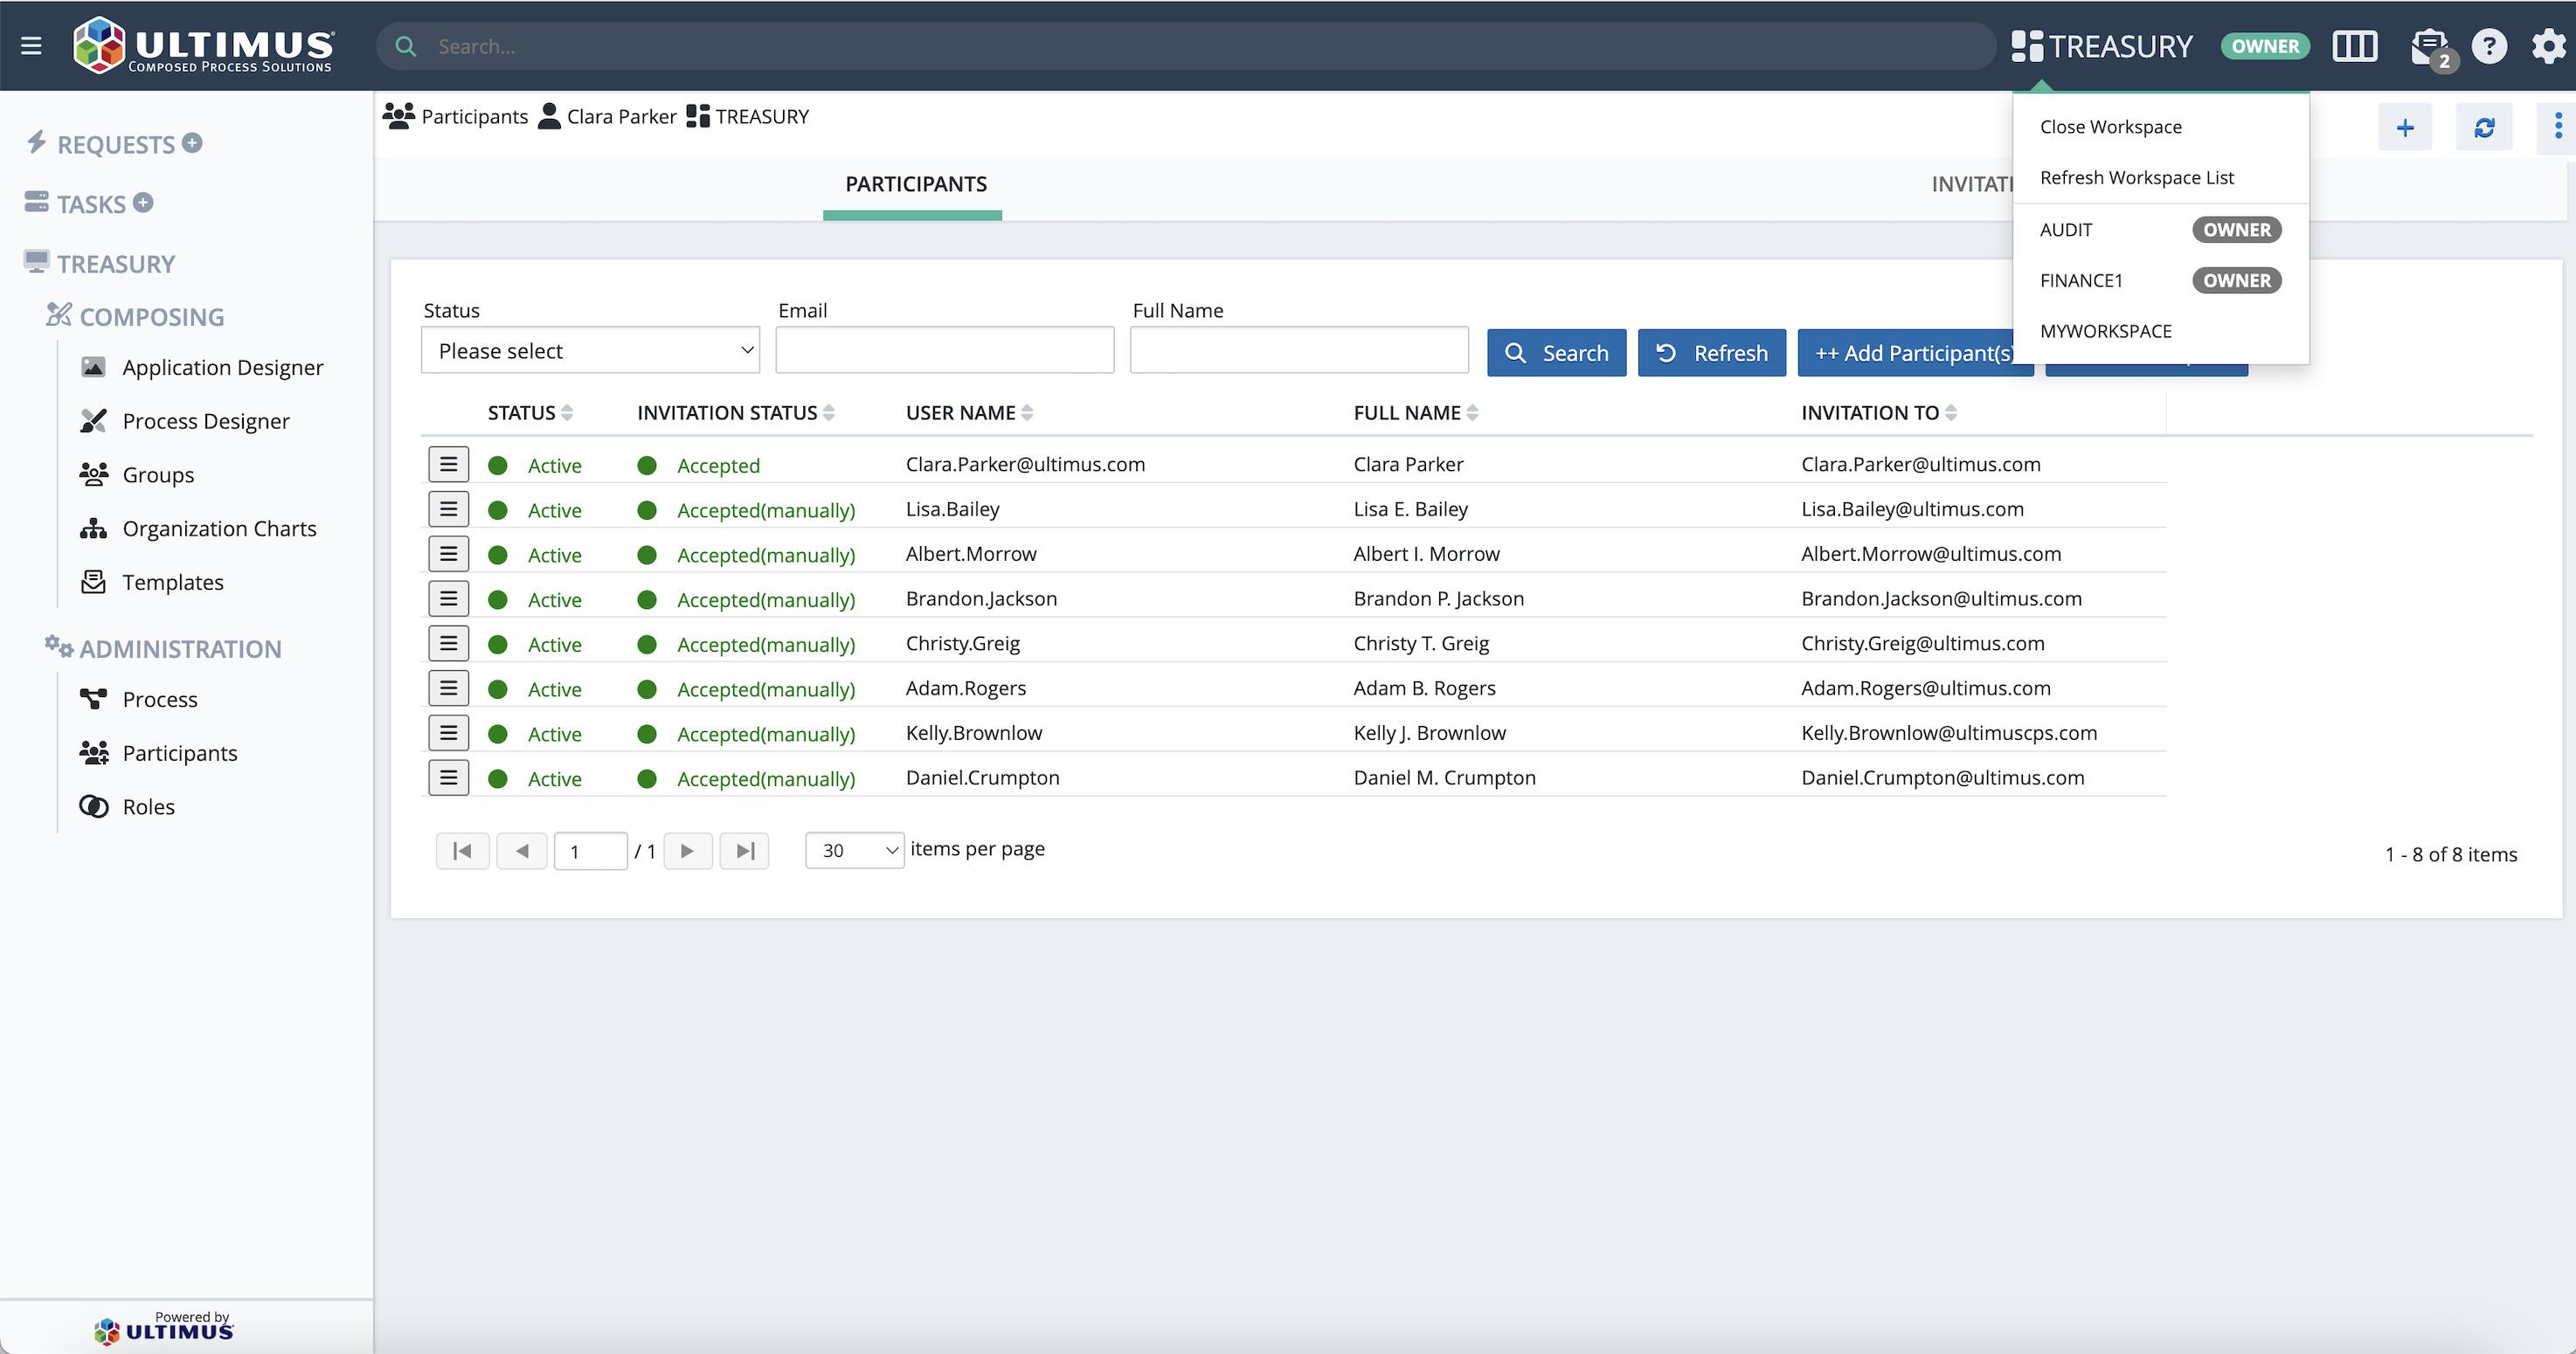Open row menu for Christy.Greig

(448, 643)
